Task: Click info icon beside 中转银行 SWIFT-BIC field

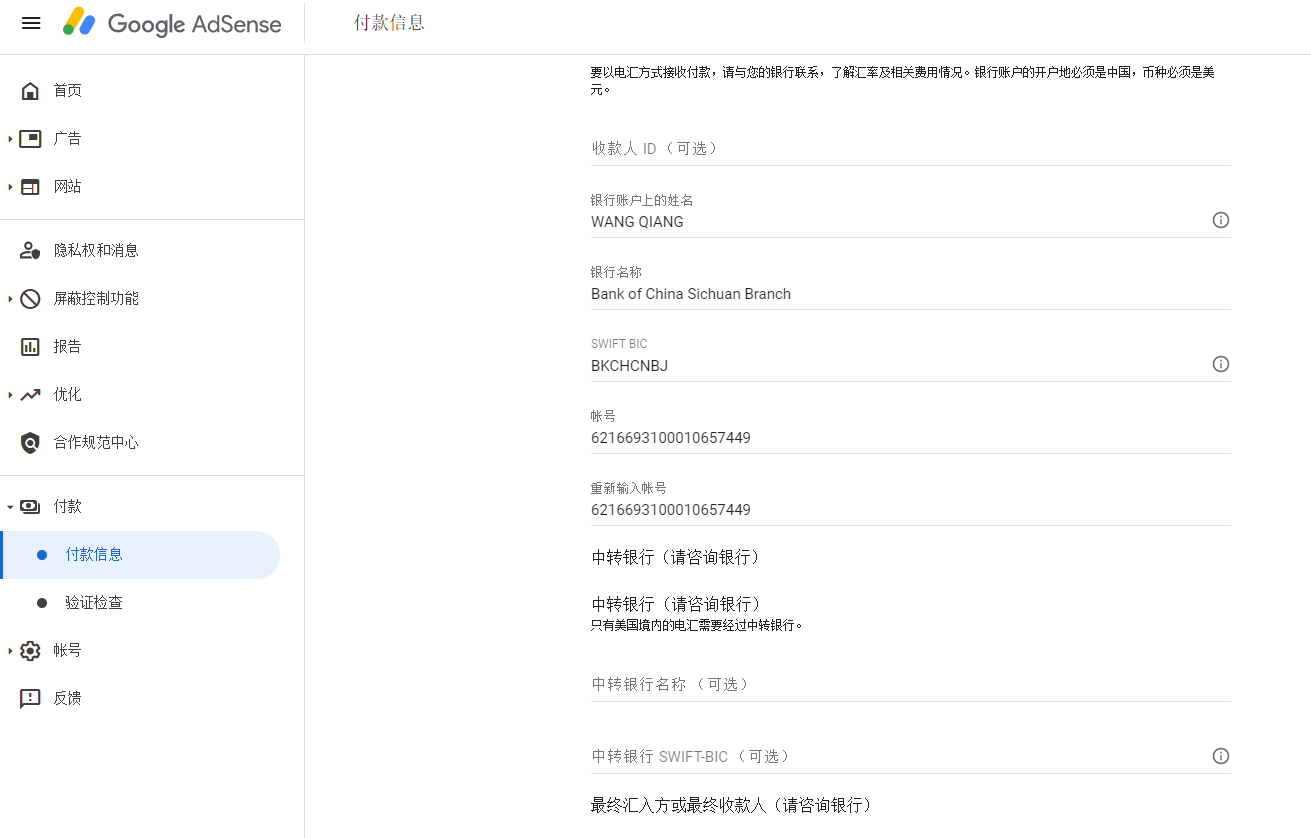Action: (x=1220, y=756)
